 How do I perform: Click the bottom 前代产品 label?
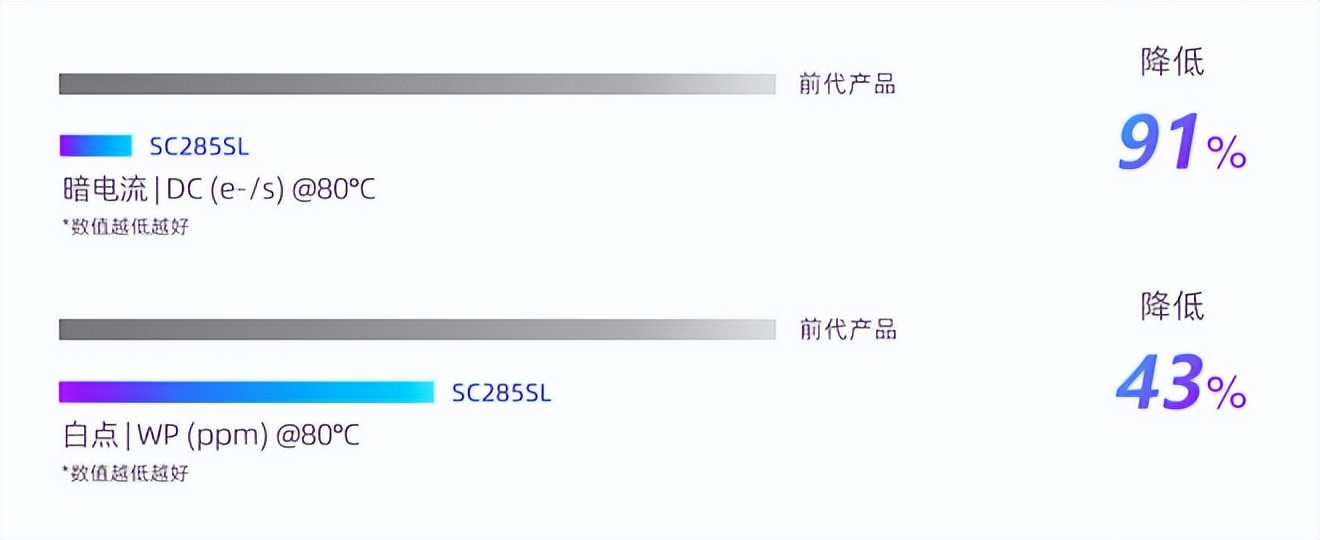coord(847,329)
